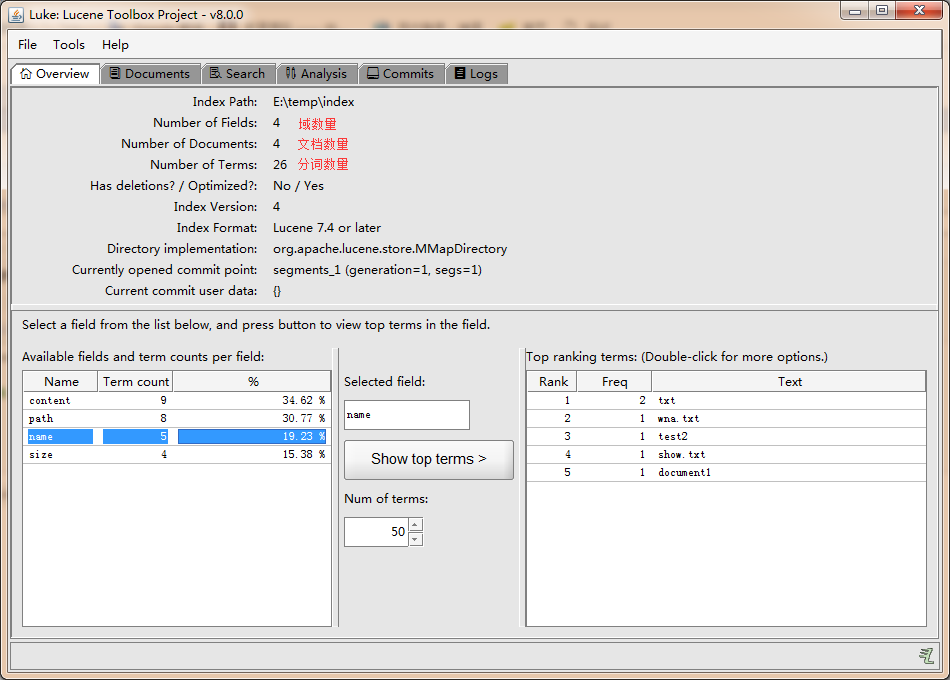Select the highlighted name field row
The width and height of the screenshot is (950, 680).
[x=177, y=436]
